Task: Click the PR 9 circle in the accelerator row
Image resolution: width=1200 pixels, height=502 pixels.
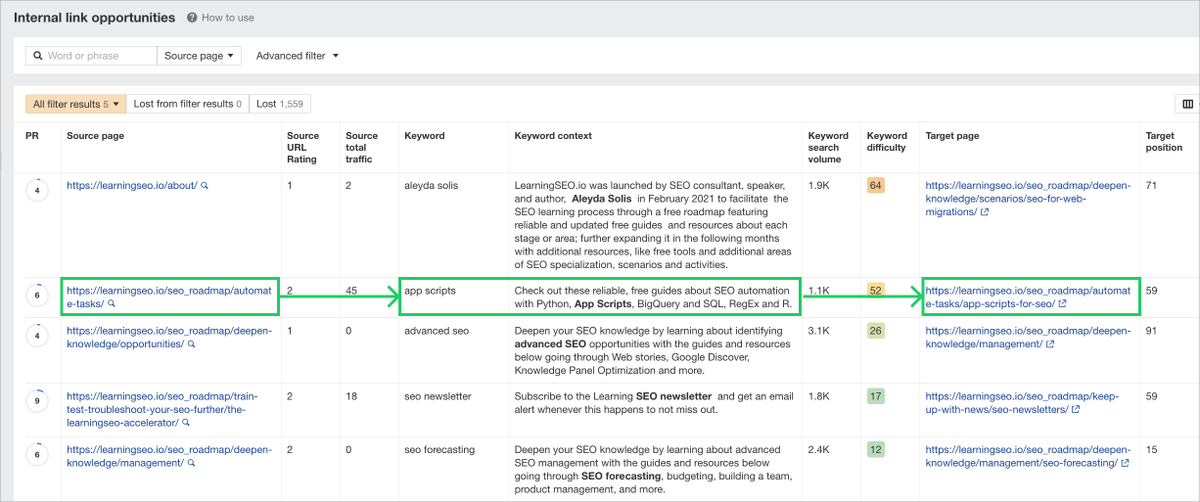Action: pos(37,401)
